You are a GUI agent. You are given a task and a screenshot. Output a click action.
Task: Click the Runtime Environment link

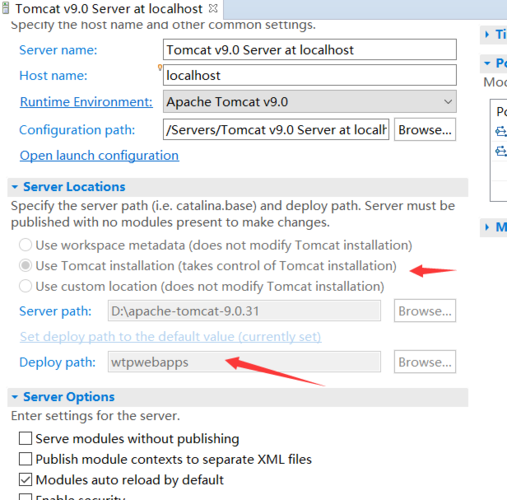pos(86,102)
